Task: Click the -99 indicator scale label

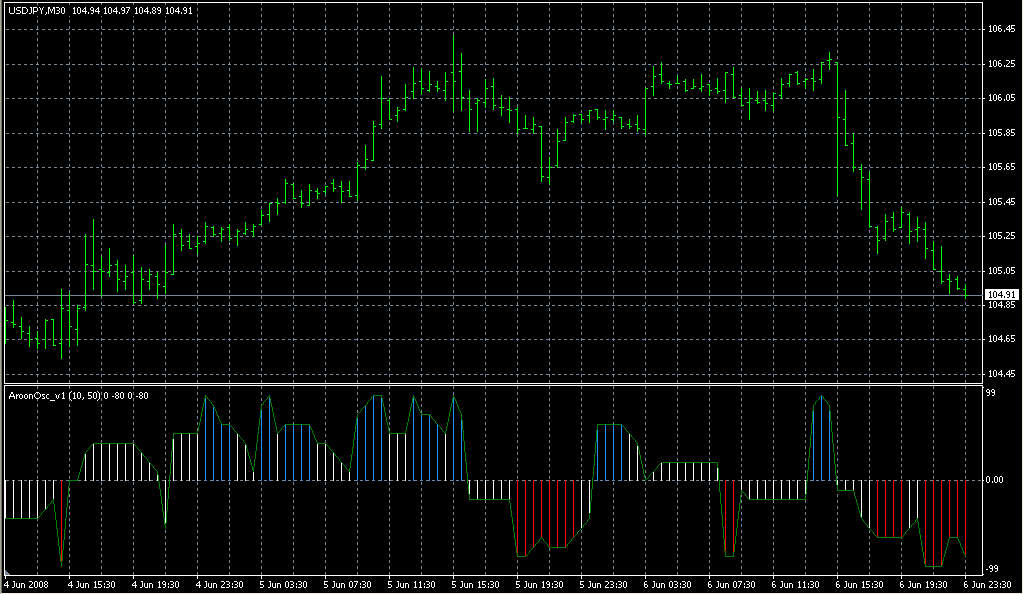Action: tap(991, 569)
